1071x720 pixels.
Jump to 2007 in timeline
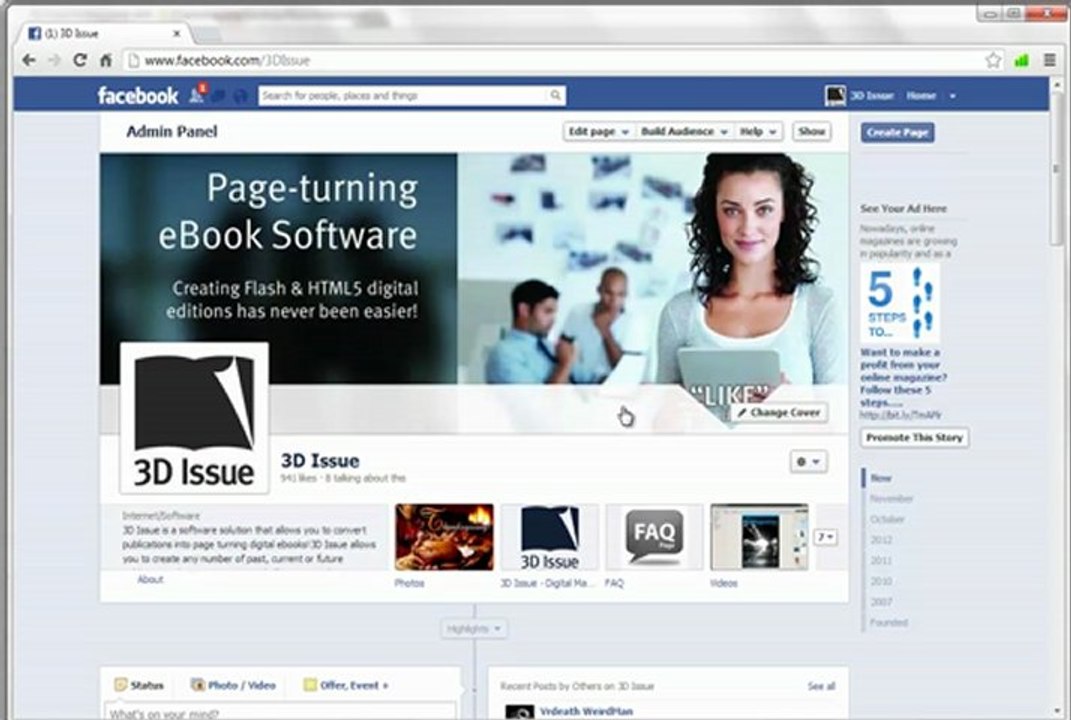pos(881,602)
